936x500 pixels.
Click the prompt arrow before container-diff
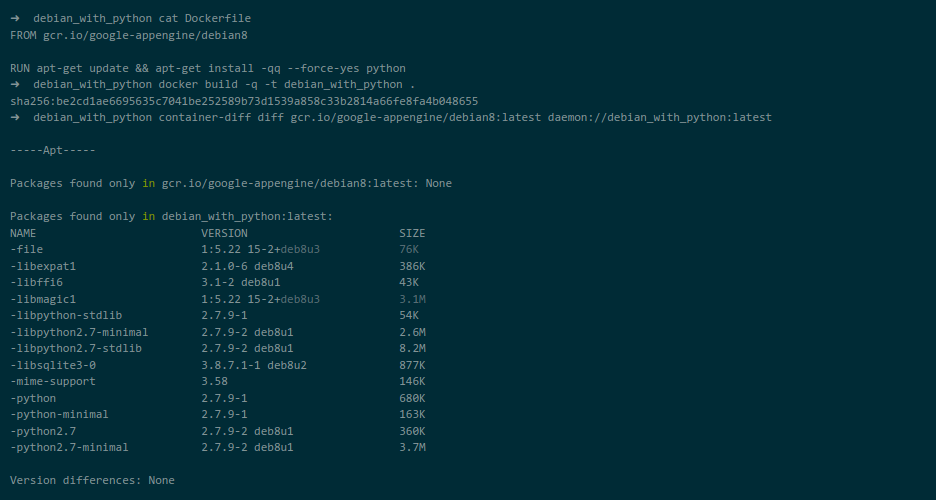click(x=15, y=118)
